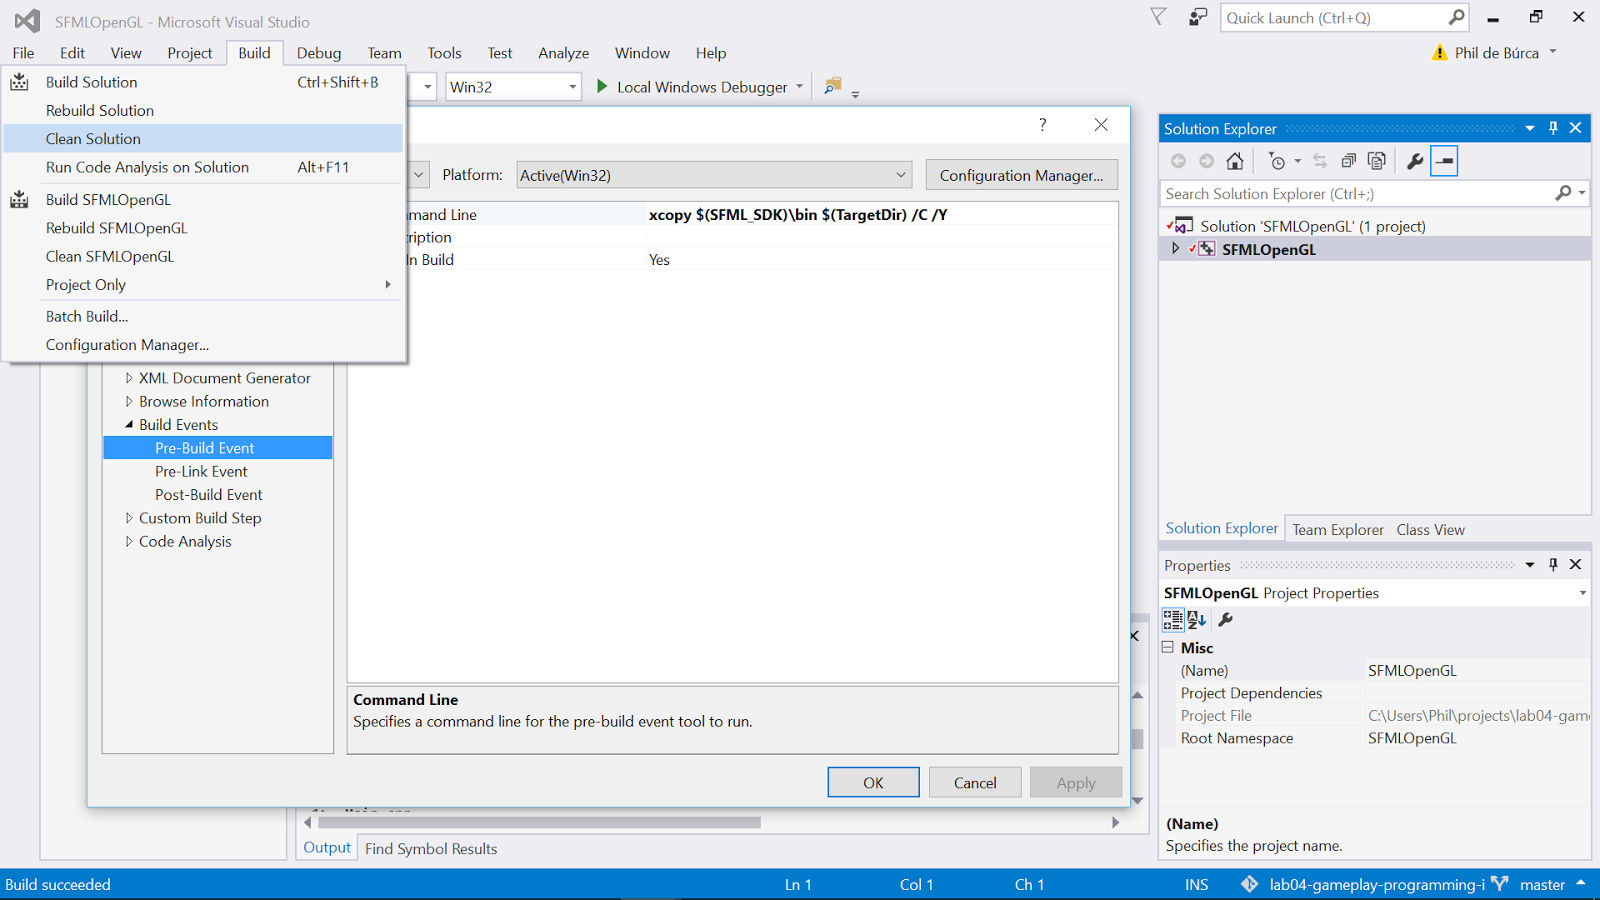Select Build Solution menu entry
Screen dimensions: 1600x900
(x=204, y=82)
